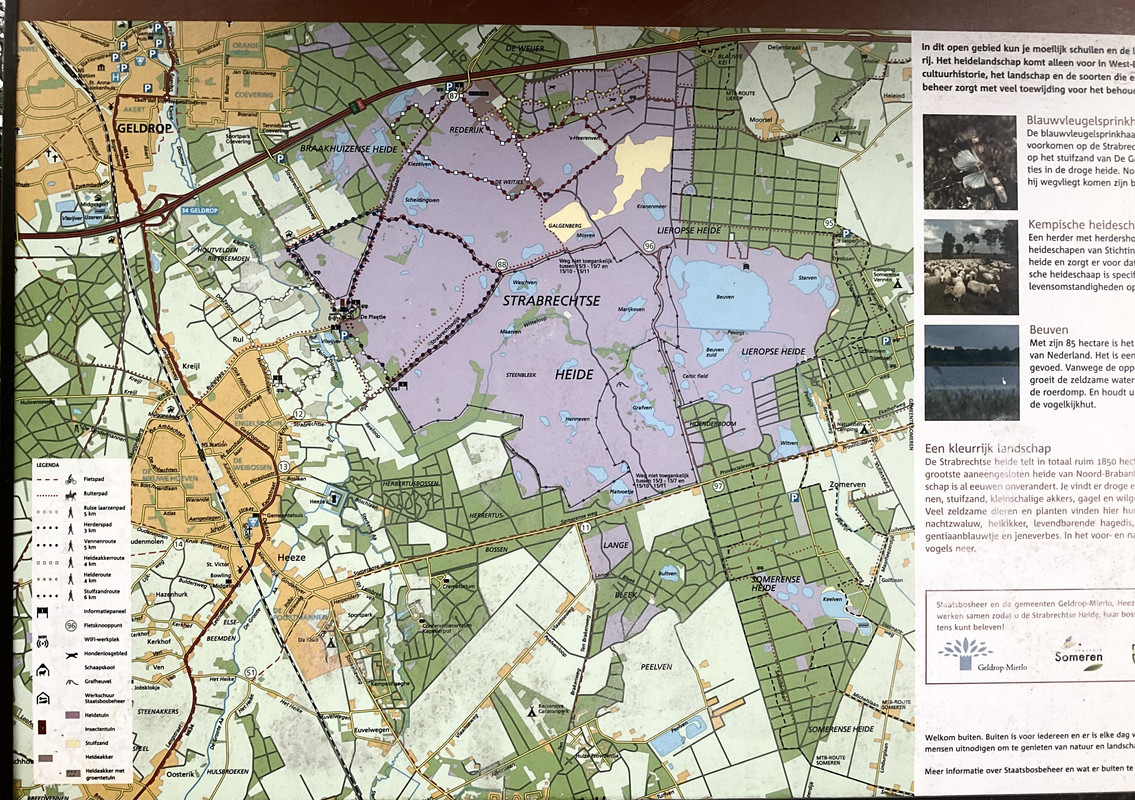This screenshot has height=800, width=1135.
Task: Click the Informatiepaneel symbol in the legend
Action: [x=42, y=612]
